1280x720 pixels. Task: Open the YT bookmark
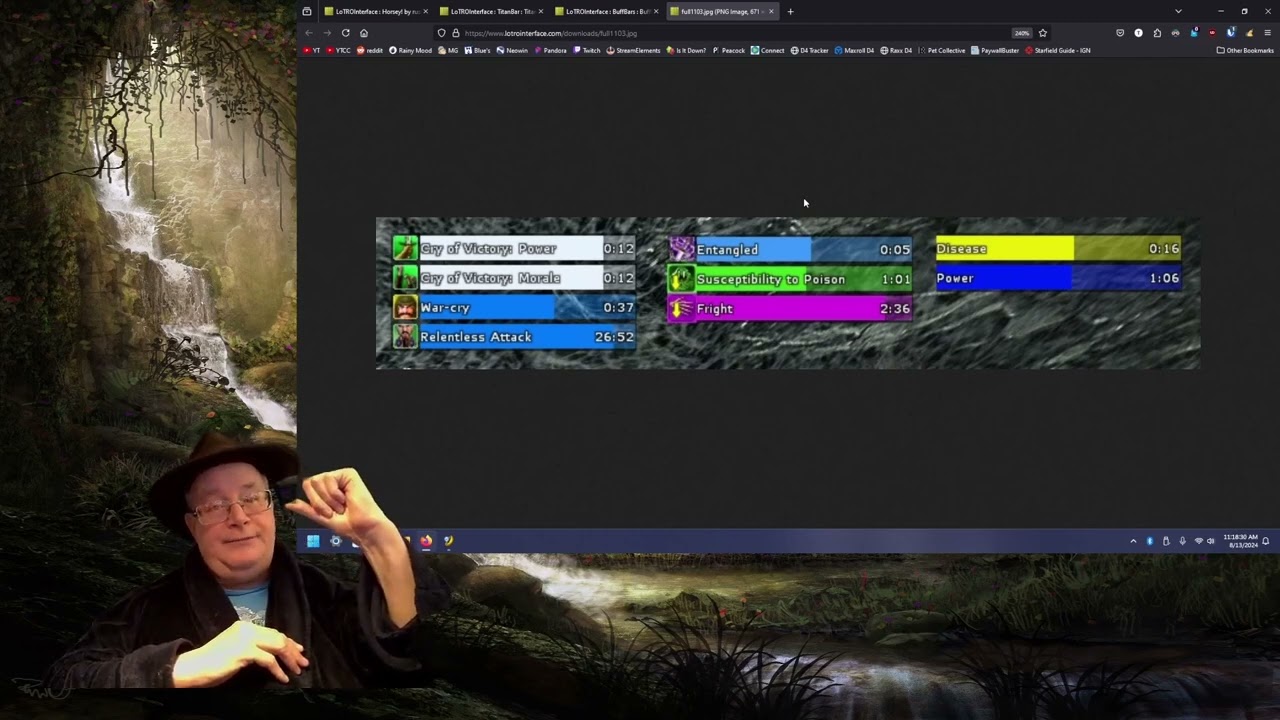pos(312,50)
